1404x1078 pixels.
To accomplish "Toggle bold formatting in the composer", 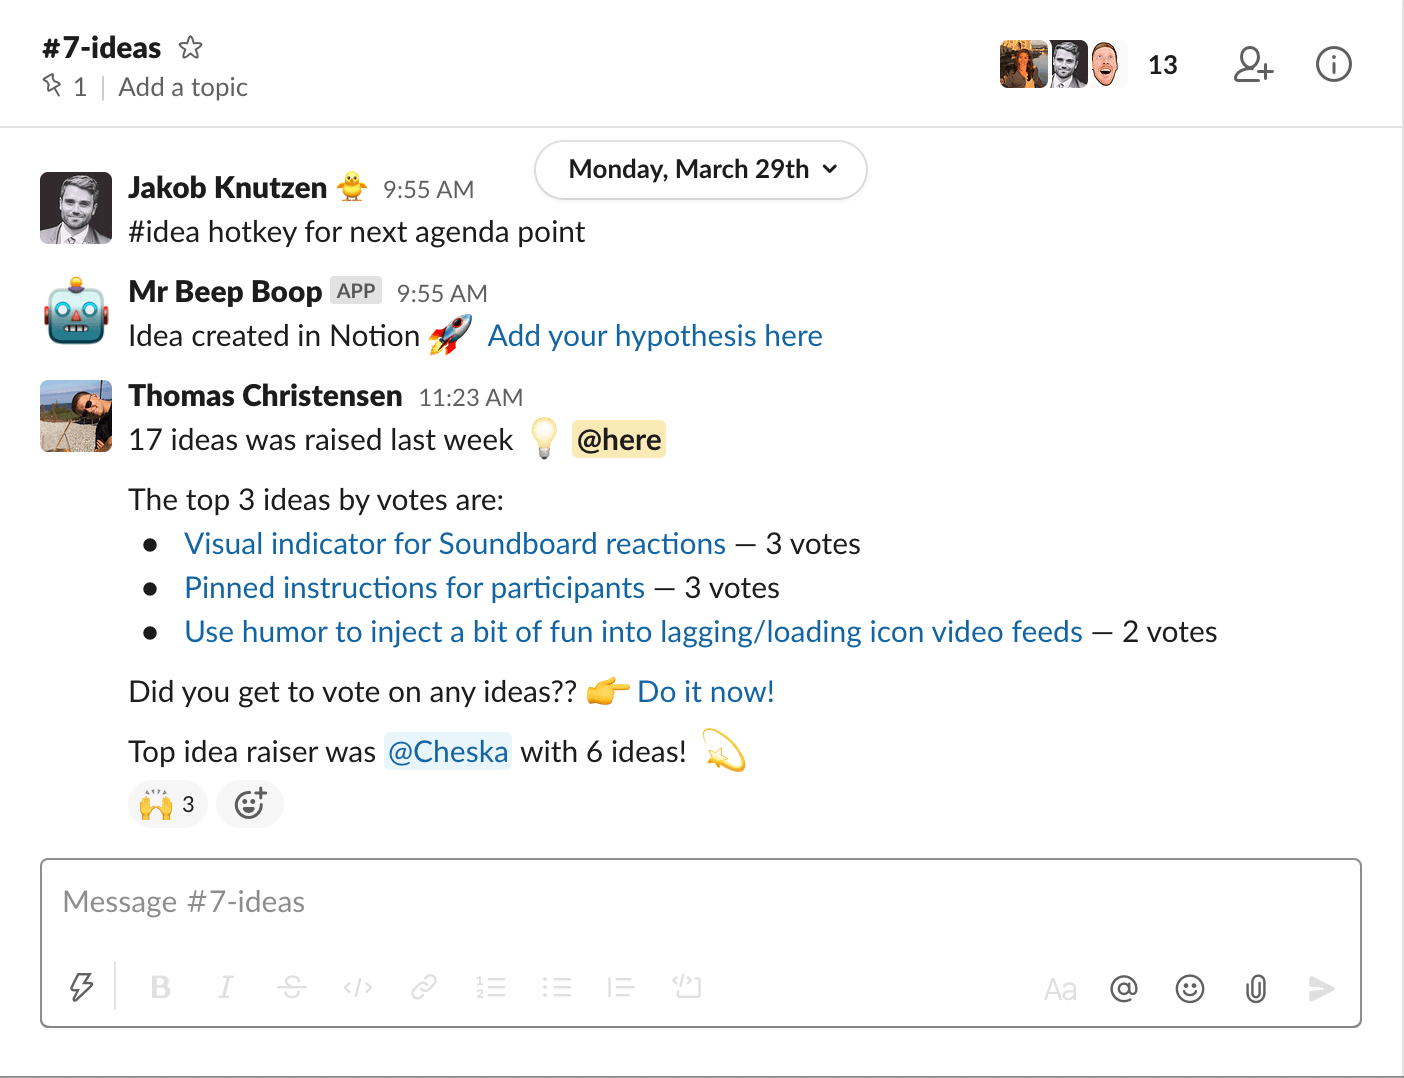I will (160, 987).
